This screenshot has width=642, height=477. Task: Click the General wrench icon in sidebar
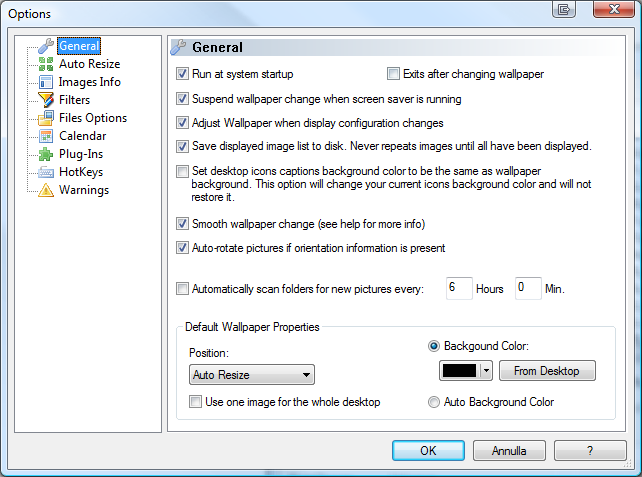click(x=46, y=46)
